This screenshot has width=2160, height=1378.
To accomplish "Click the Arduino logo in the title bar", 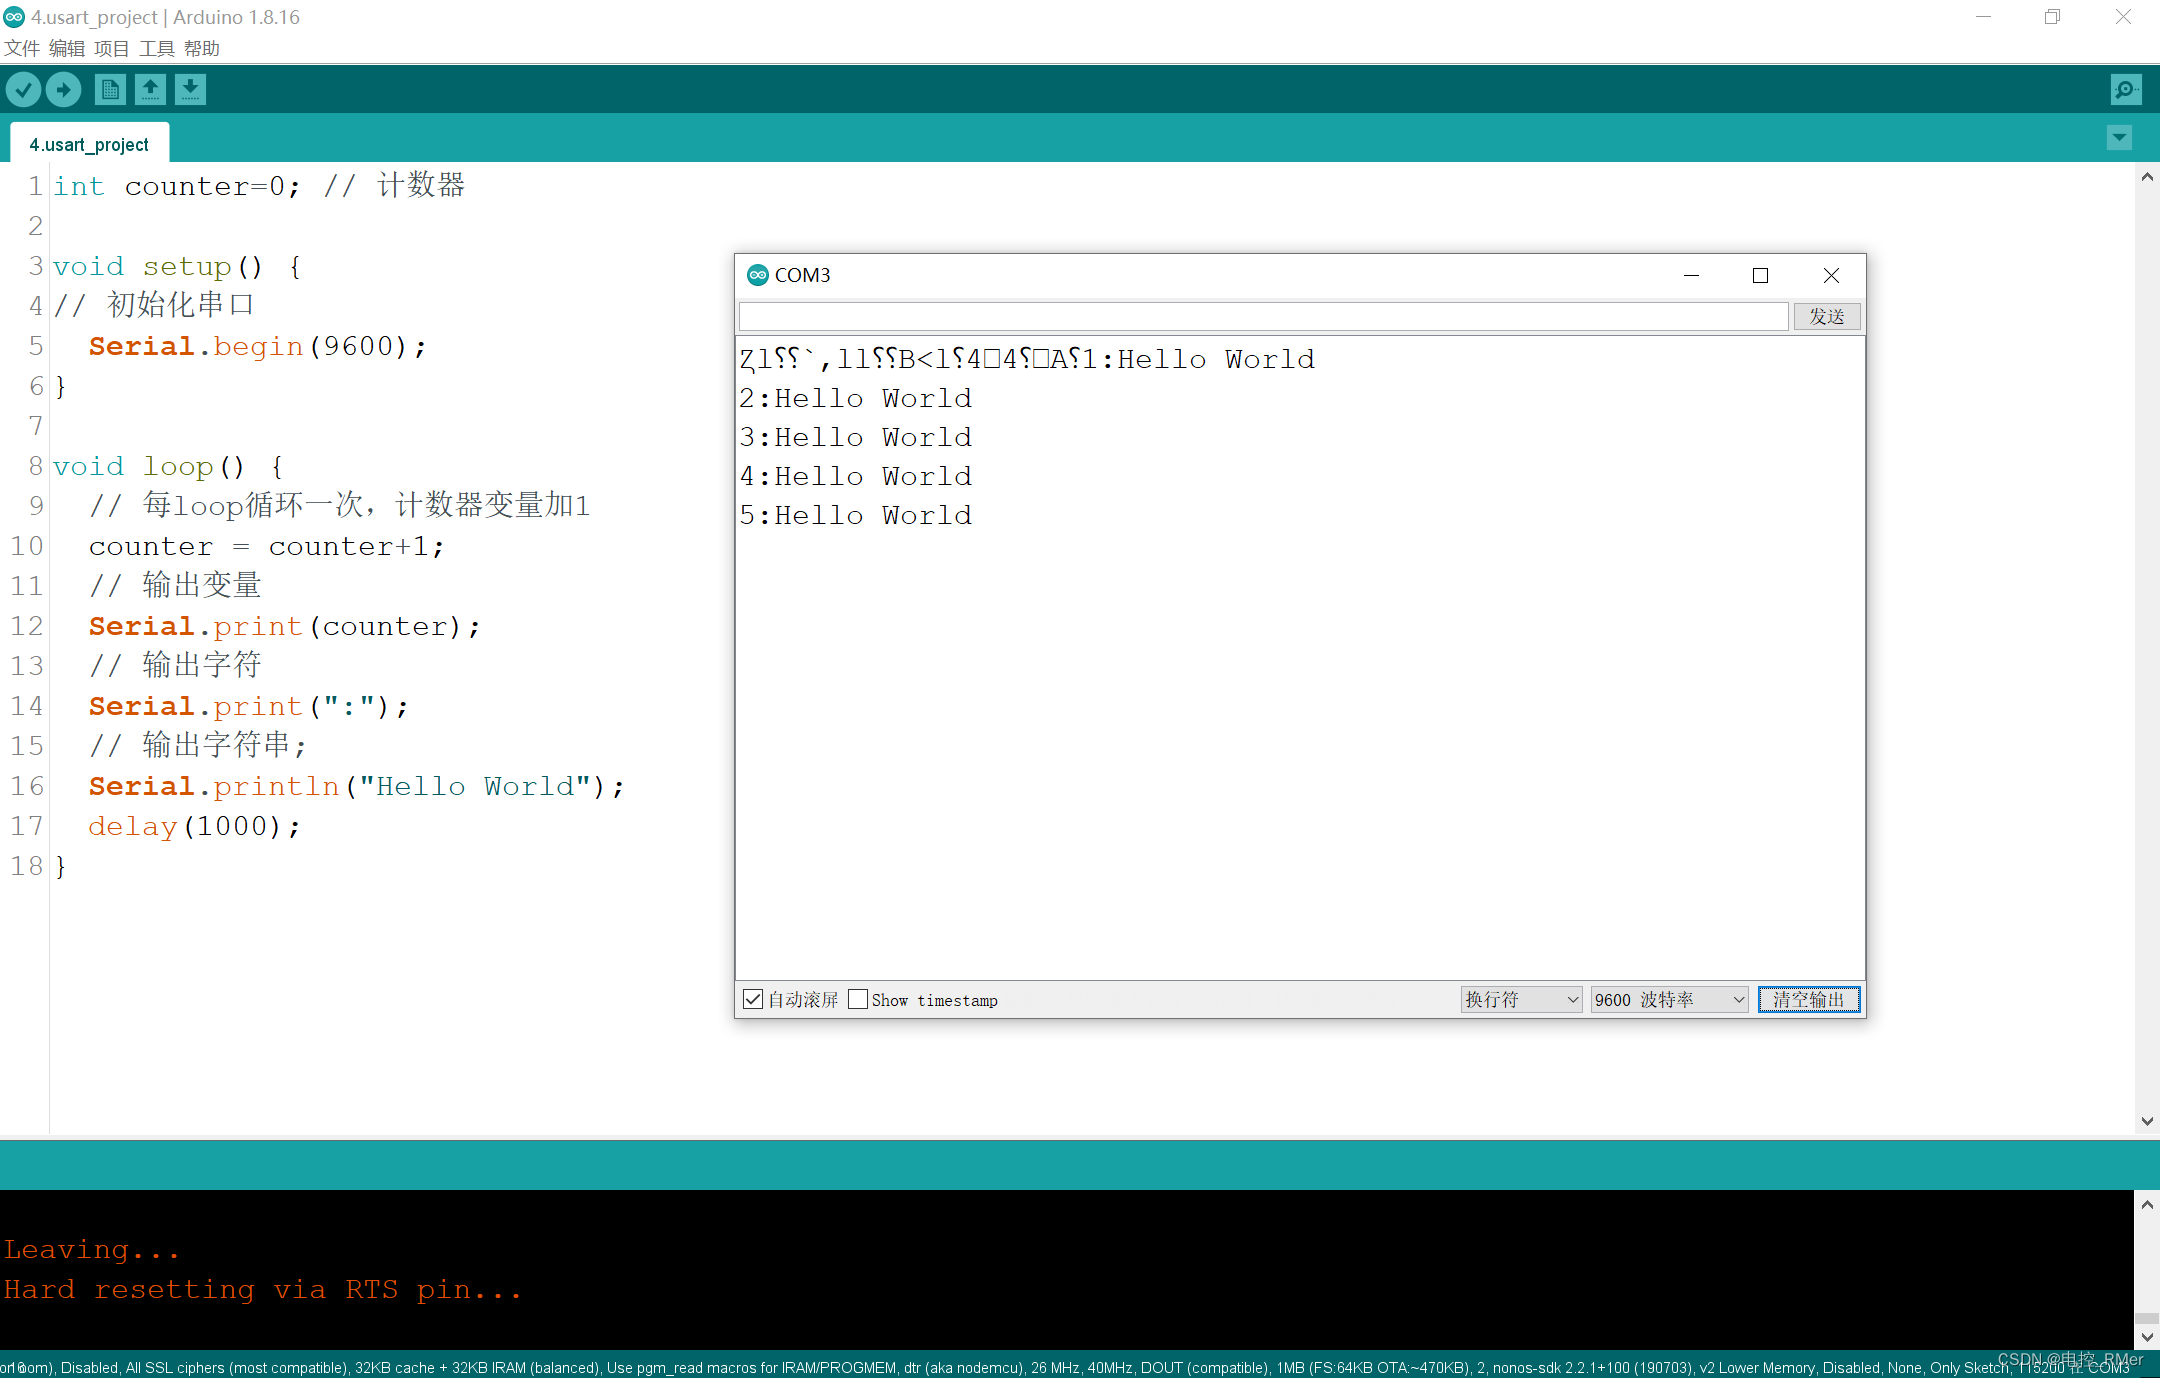I will click(x=13, y=16).
